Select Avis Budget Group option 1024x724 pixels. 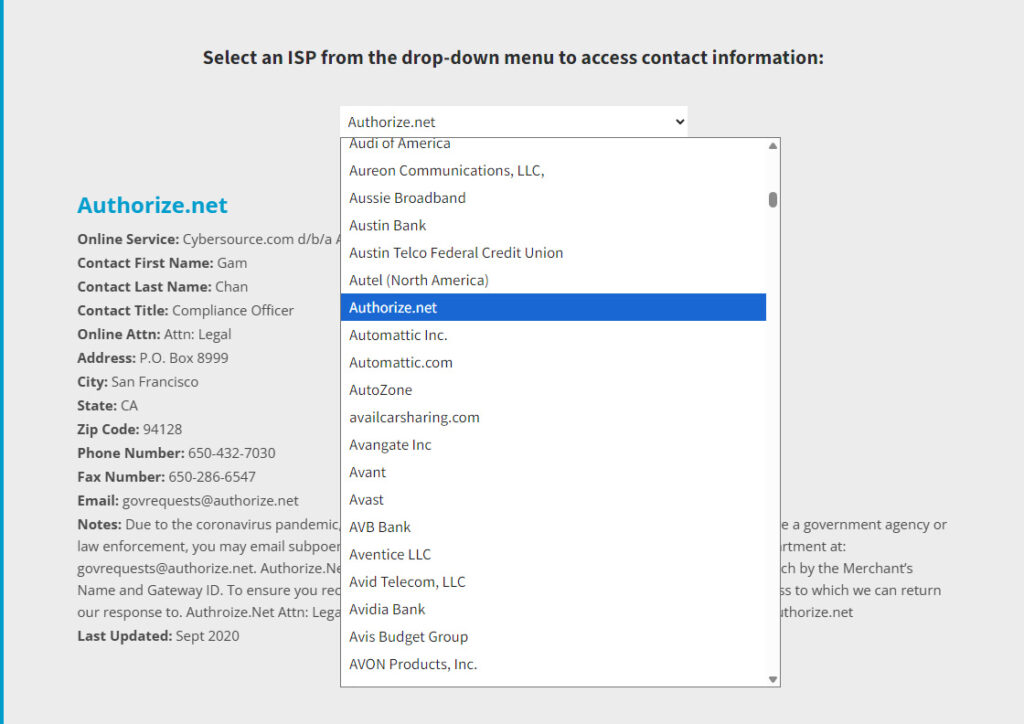(x=408, y=637)
